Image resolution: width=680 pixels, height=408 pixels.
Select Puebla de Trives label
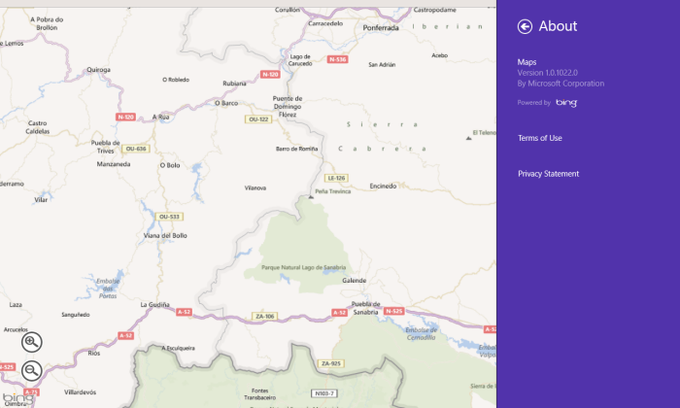tap(105, 147)
